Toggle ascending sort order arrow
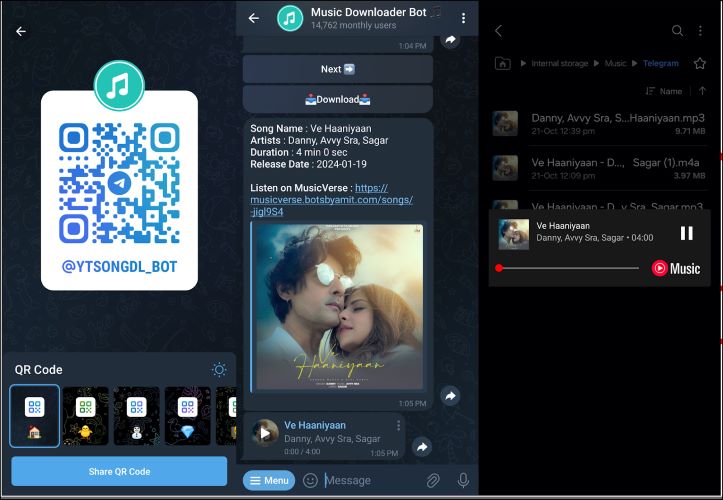The height and width of the screenshot is (500, 723). point(702,91)
